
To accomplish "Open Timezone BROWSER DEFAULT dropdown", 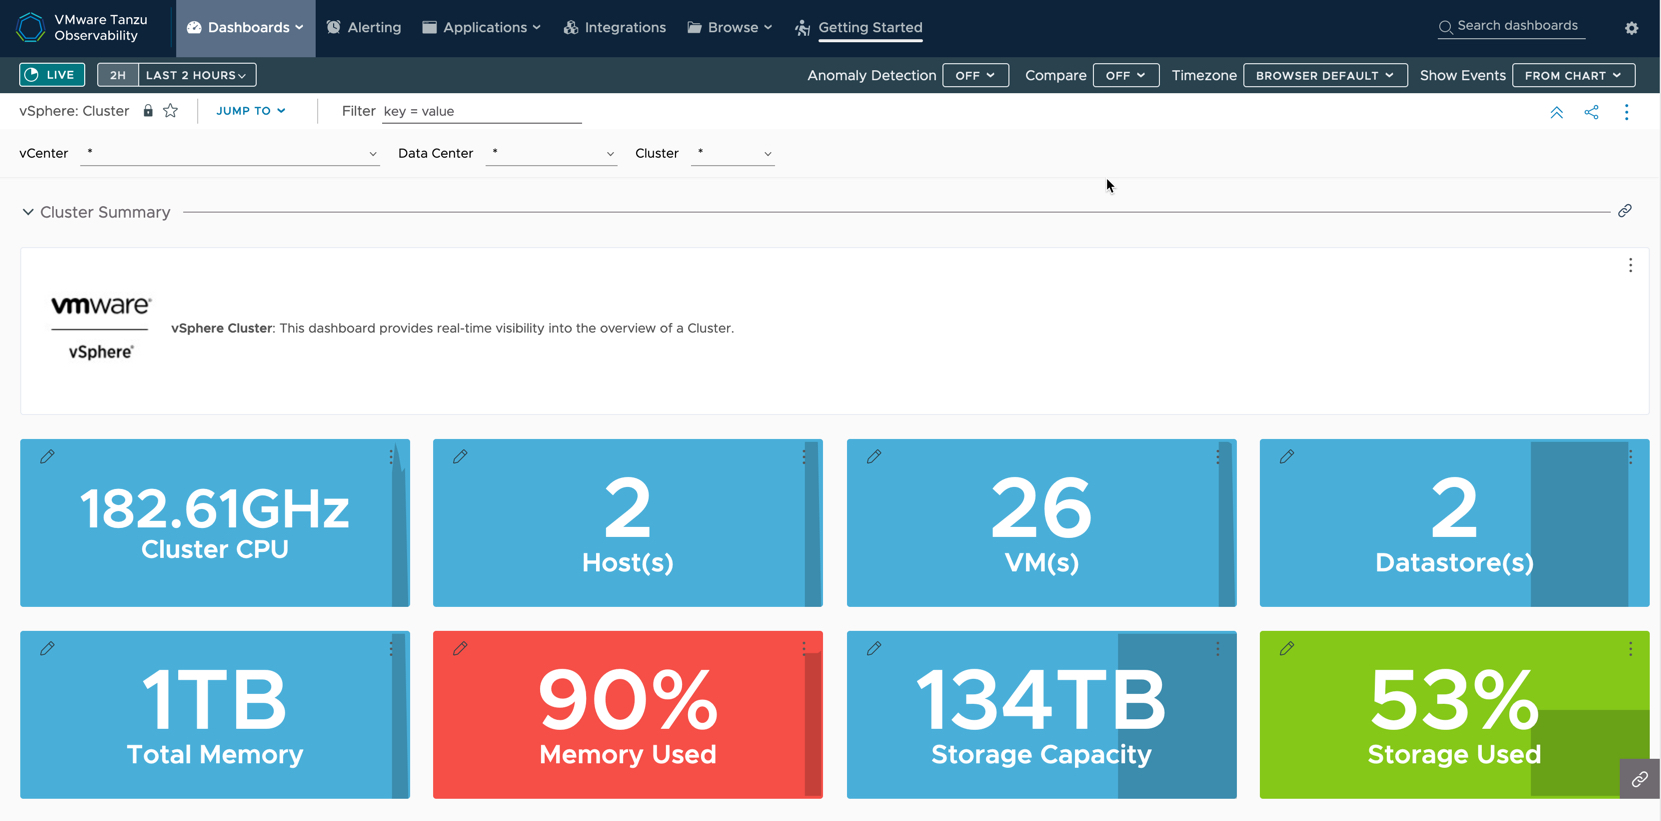I will pos(1325,75).
